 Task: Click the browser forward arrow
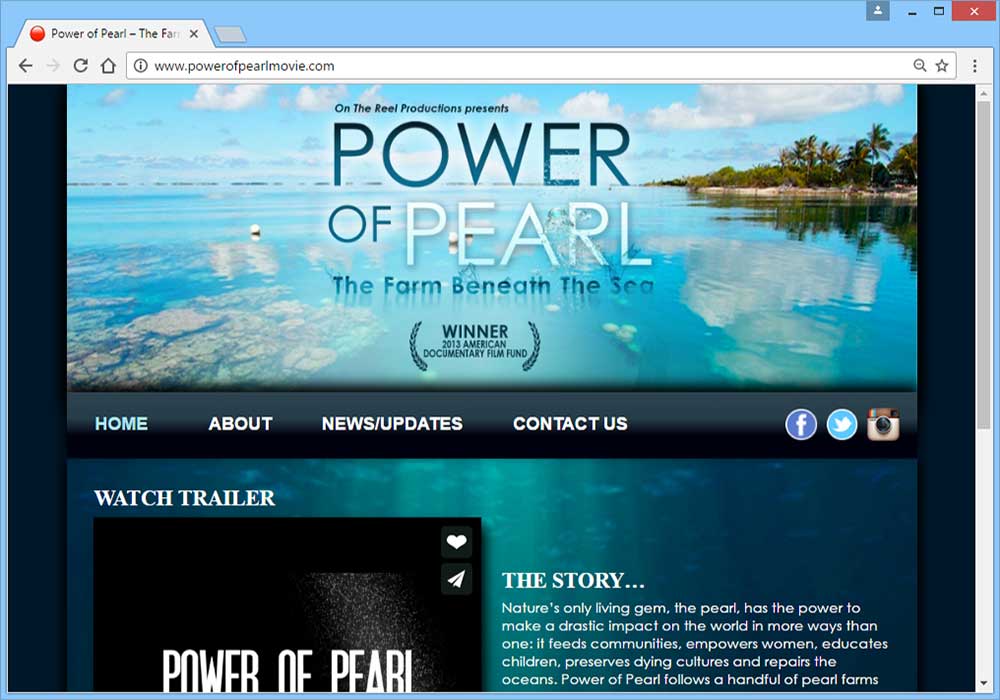[x=53, y=66]
